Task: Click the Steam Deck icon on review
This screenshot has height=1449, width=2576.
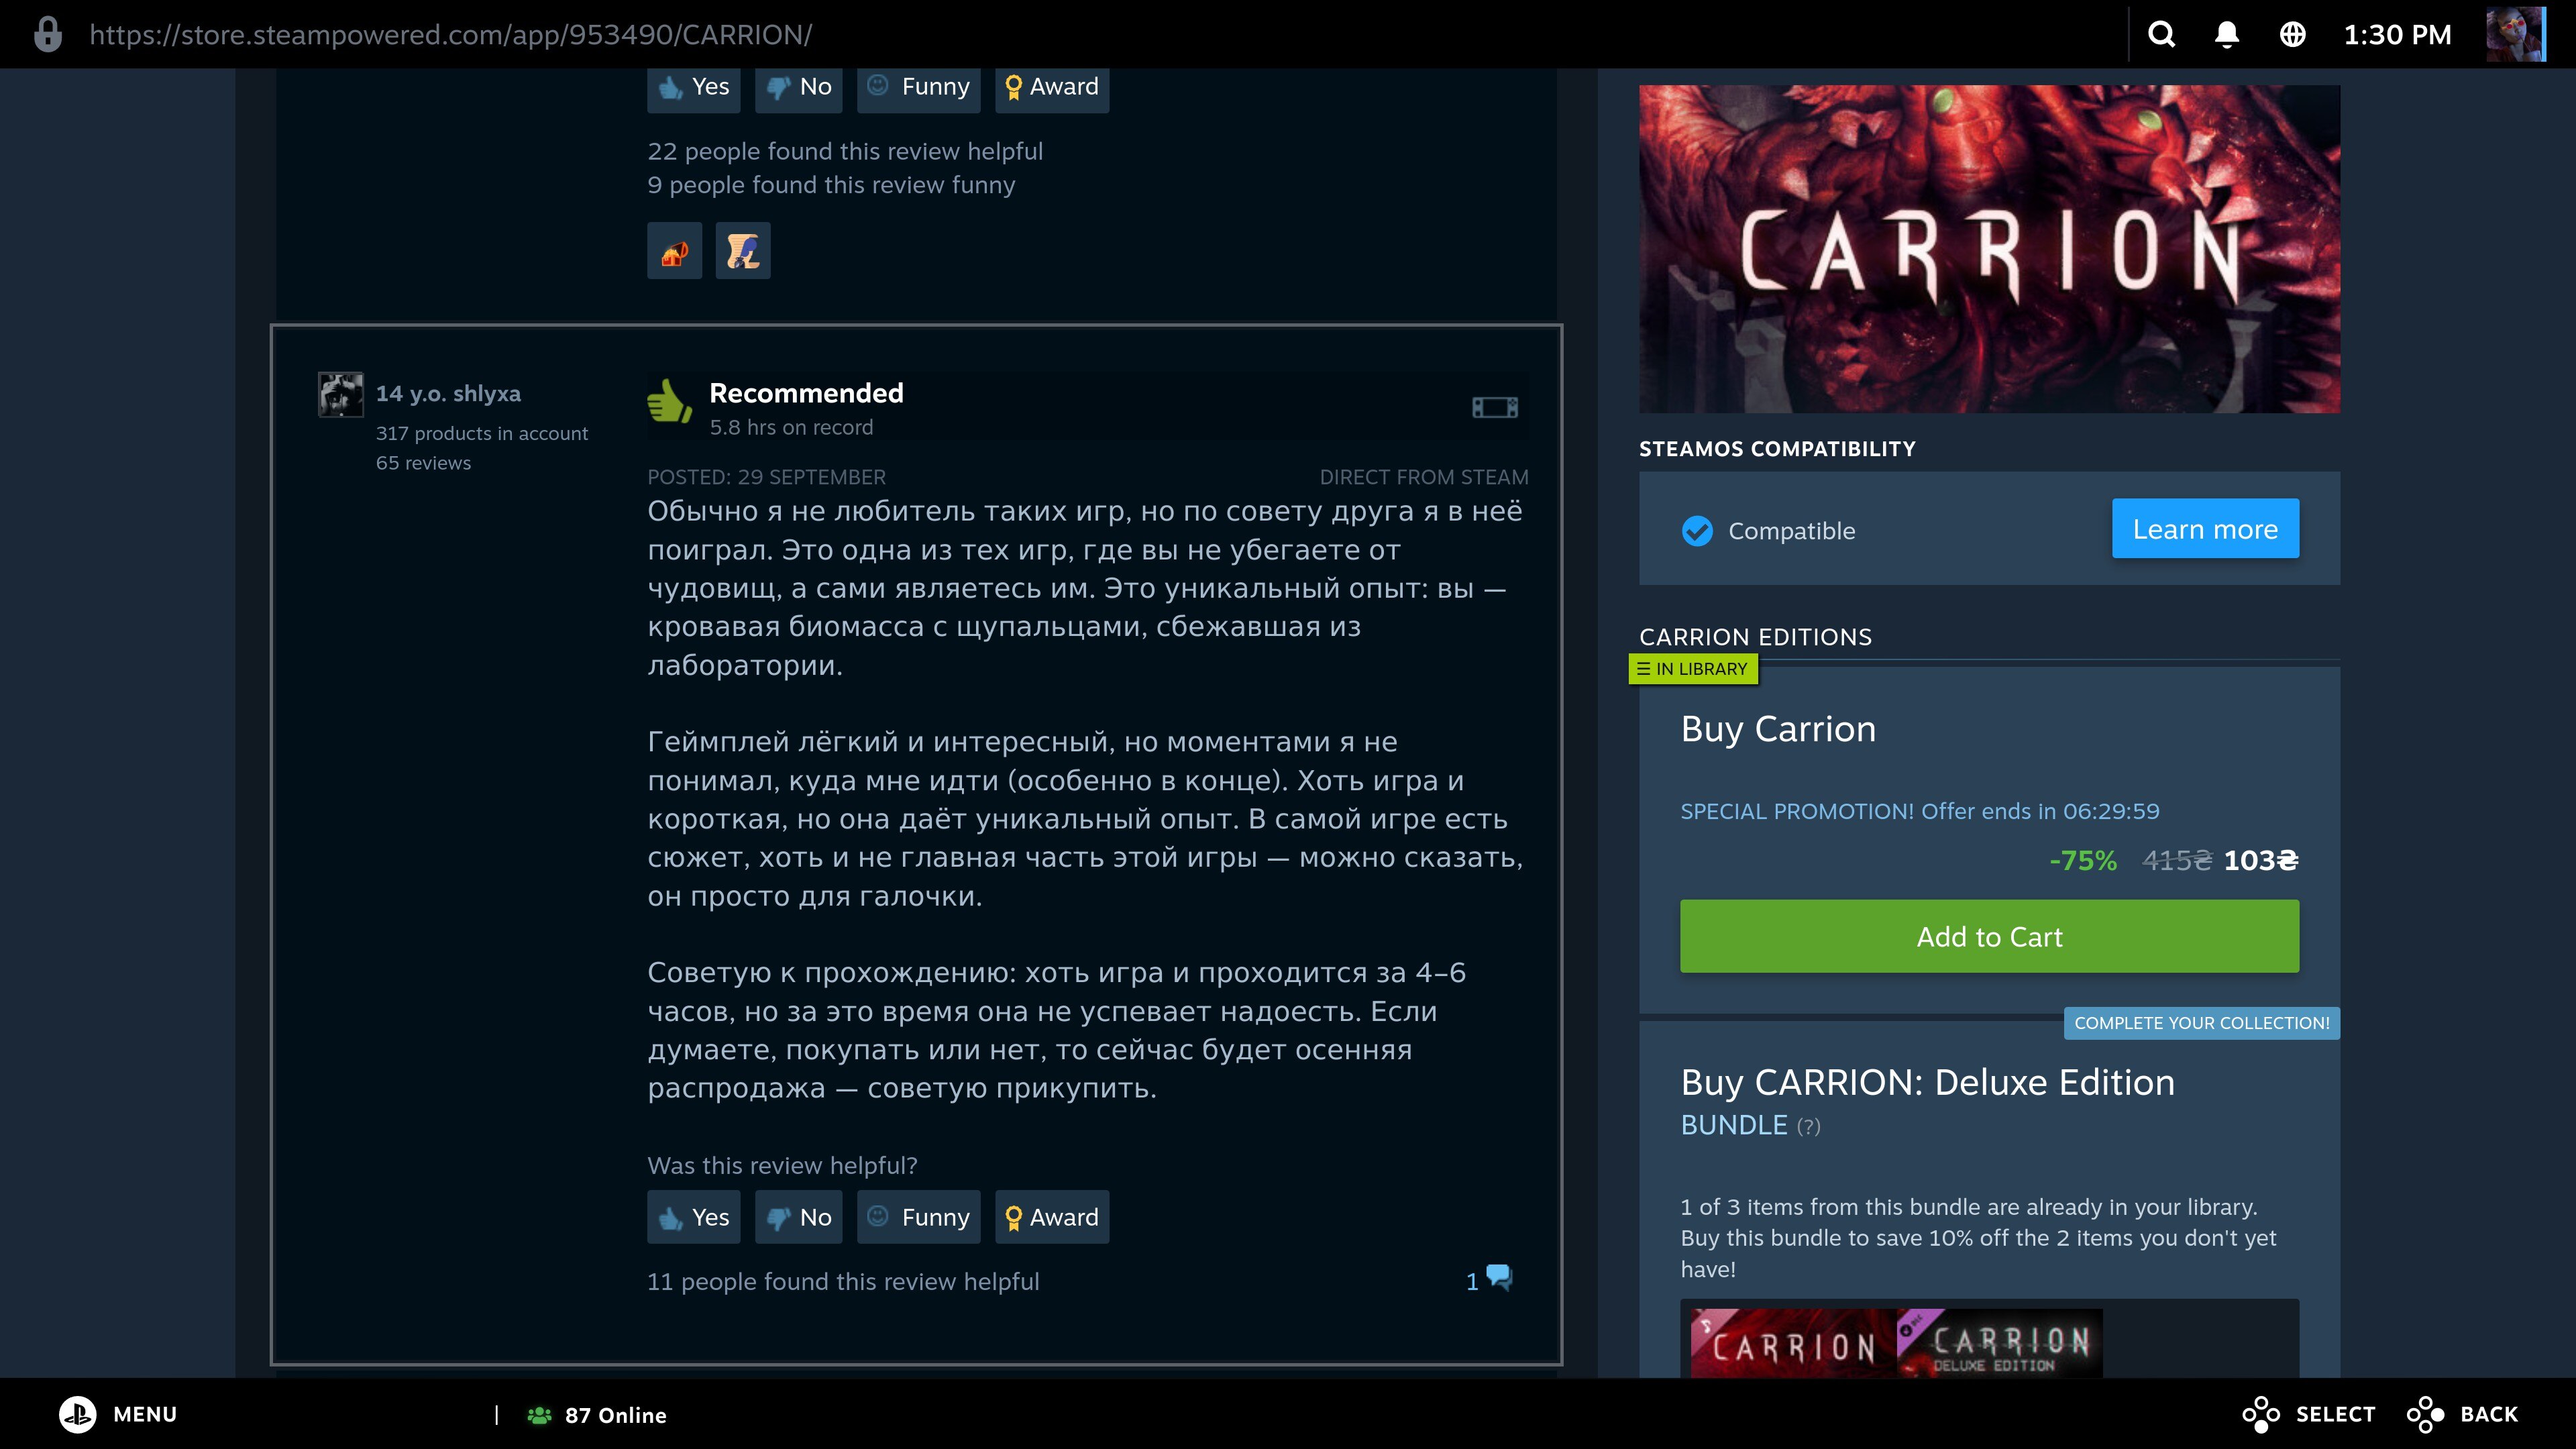Action: tap(1494, 407)
